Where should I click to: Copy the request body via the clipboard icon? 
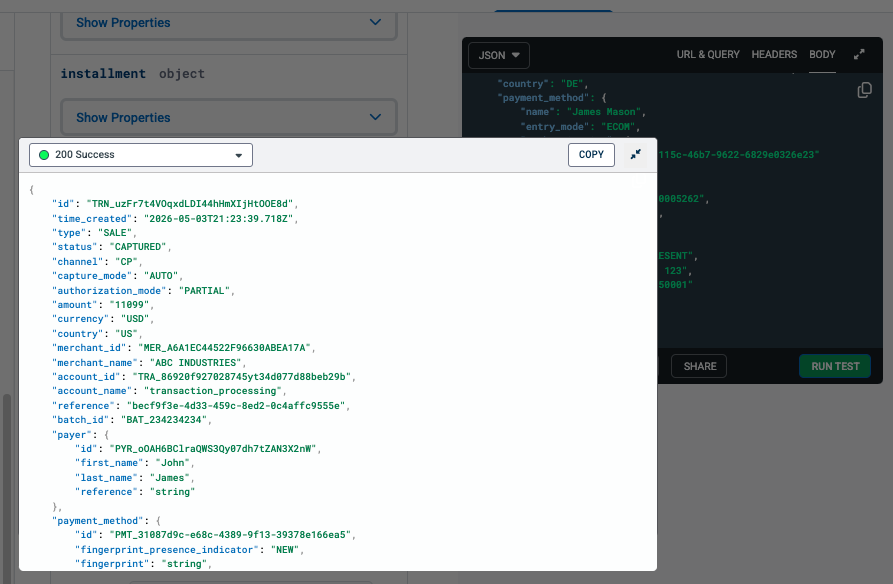(865, 90)
